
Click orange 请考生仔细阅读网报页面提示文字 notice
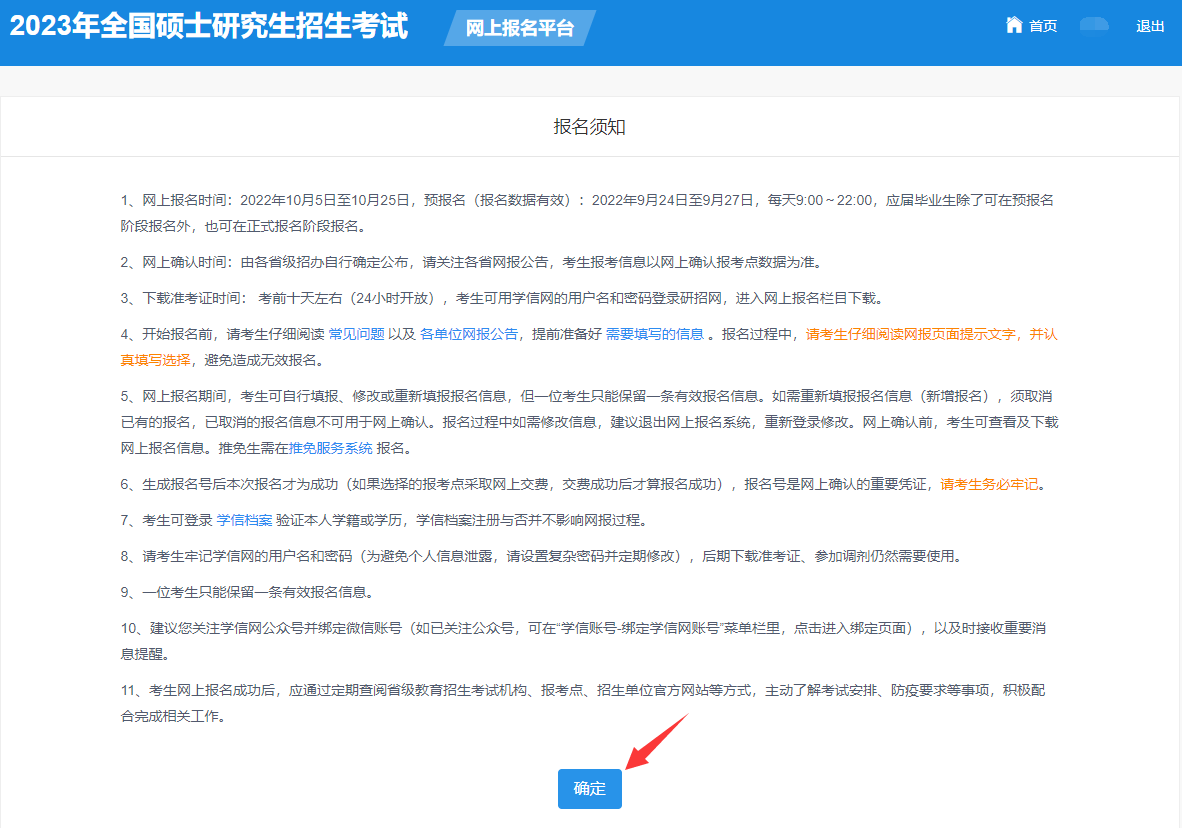click(x=913, y=334)
